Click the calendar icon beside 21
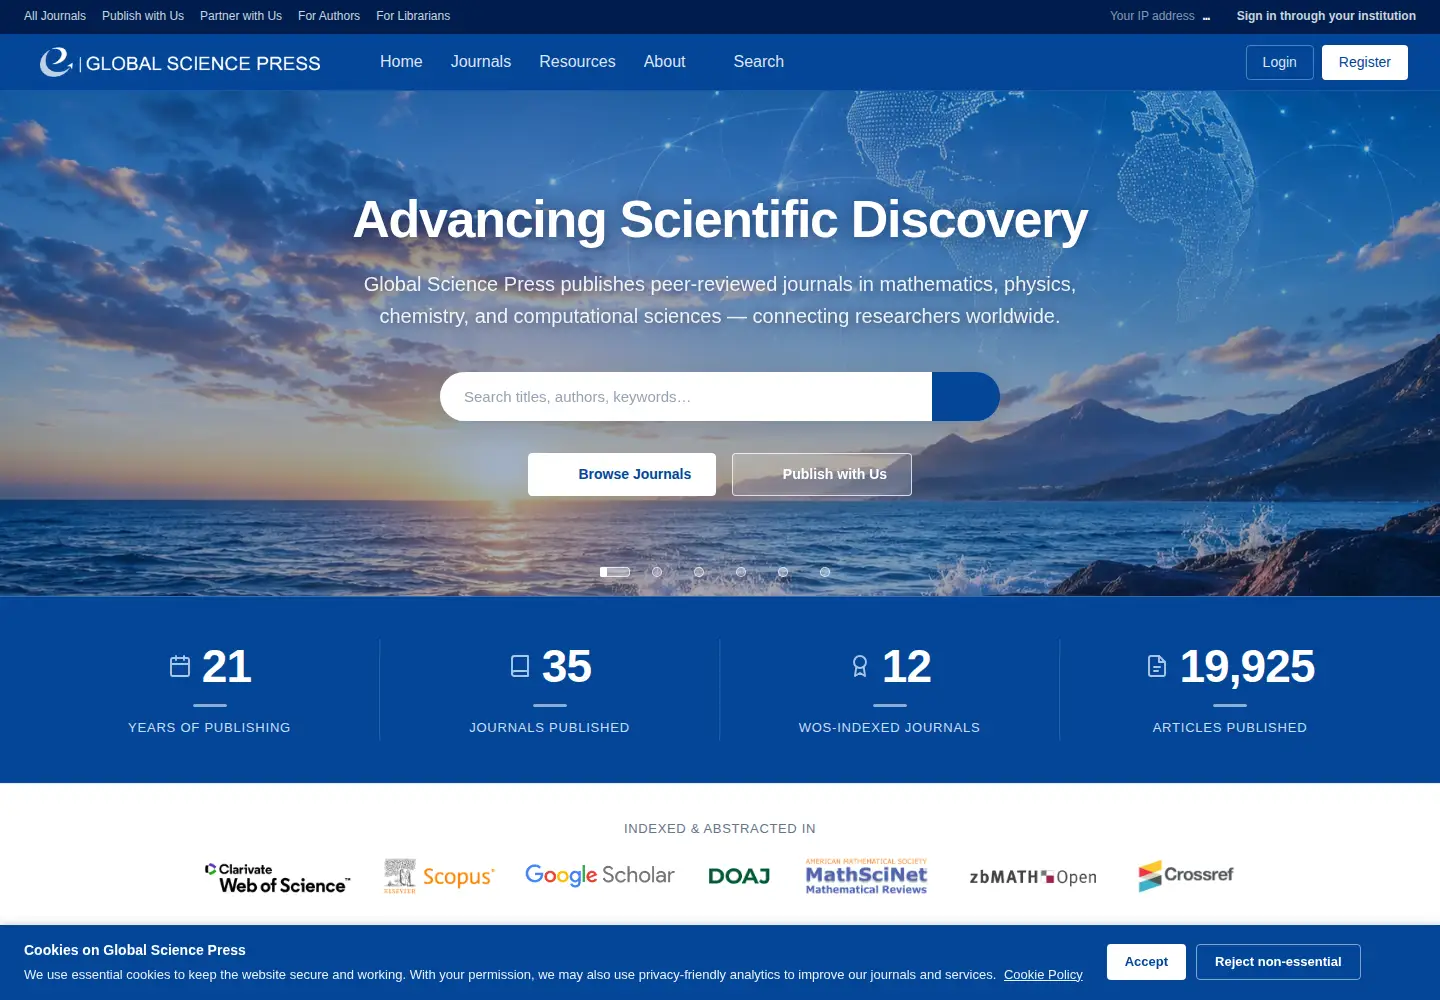Screen dimensions: 1440x1000 tap(180, 666)
